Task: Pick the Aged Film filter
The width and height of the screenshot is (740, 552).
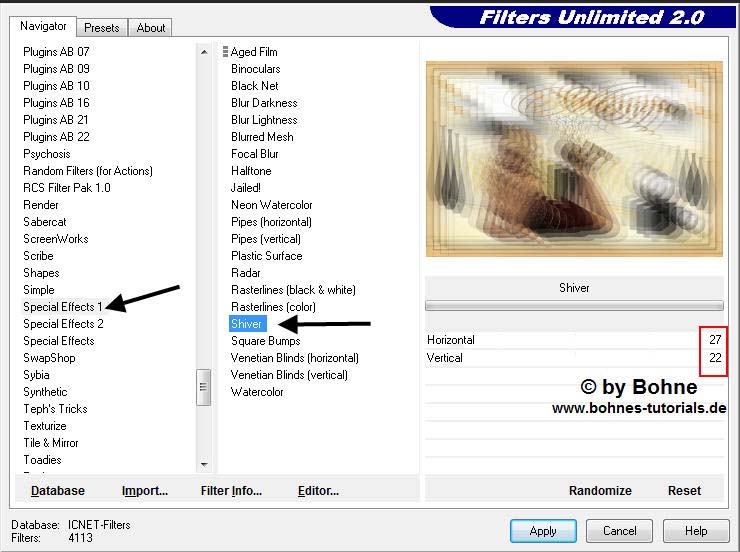Action: tap(254, 52)
